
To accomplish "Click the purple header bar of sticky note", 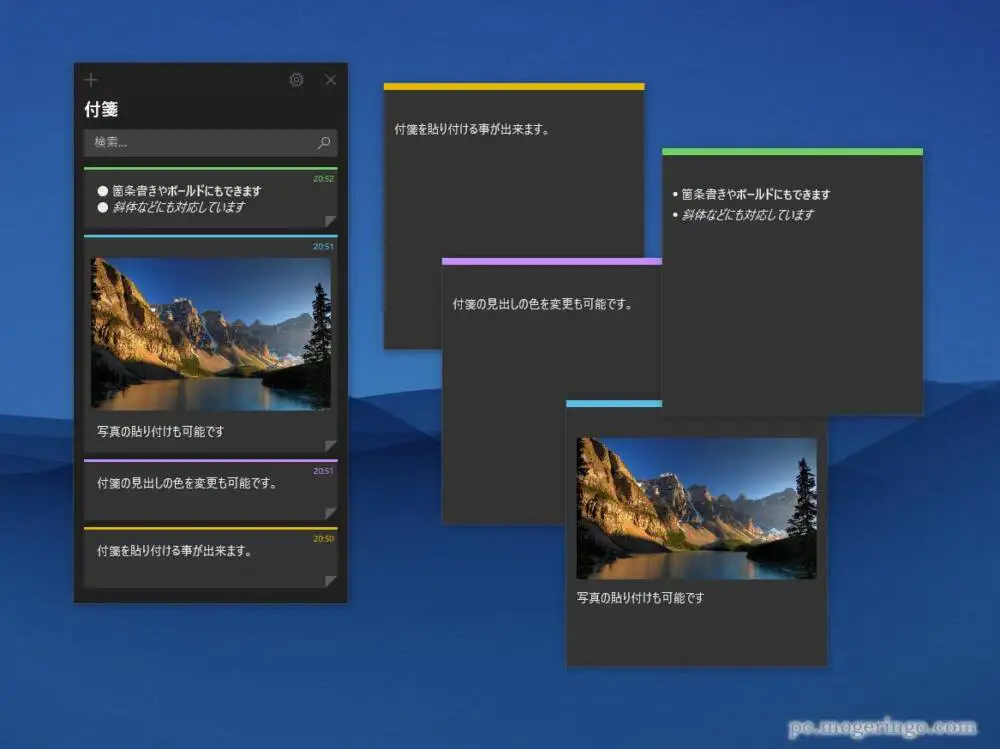I will pyautogui.click(x=551, y=262).
